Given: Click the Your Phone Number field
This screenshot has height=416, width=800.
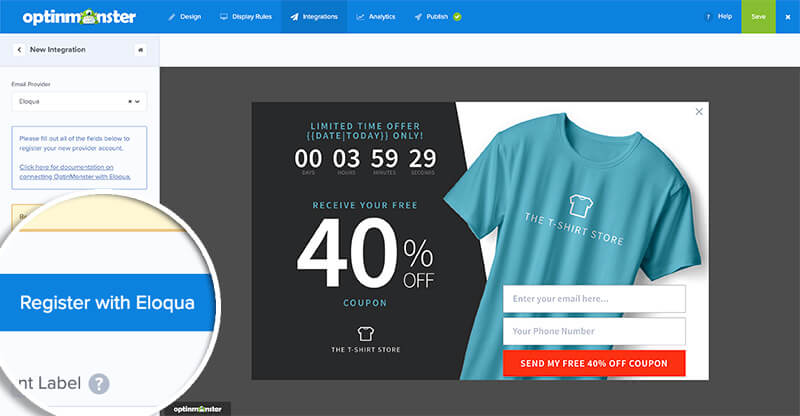Looking at the screenshot, I should pyautogui.click(x=594, y=331).
